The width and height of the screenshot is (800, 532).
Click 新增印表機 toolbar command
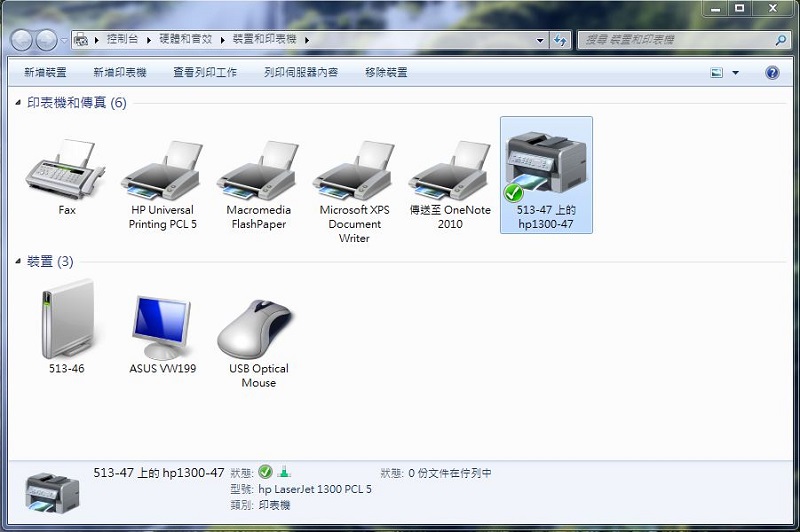tap(119, 73)
